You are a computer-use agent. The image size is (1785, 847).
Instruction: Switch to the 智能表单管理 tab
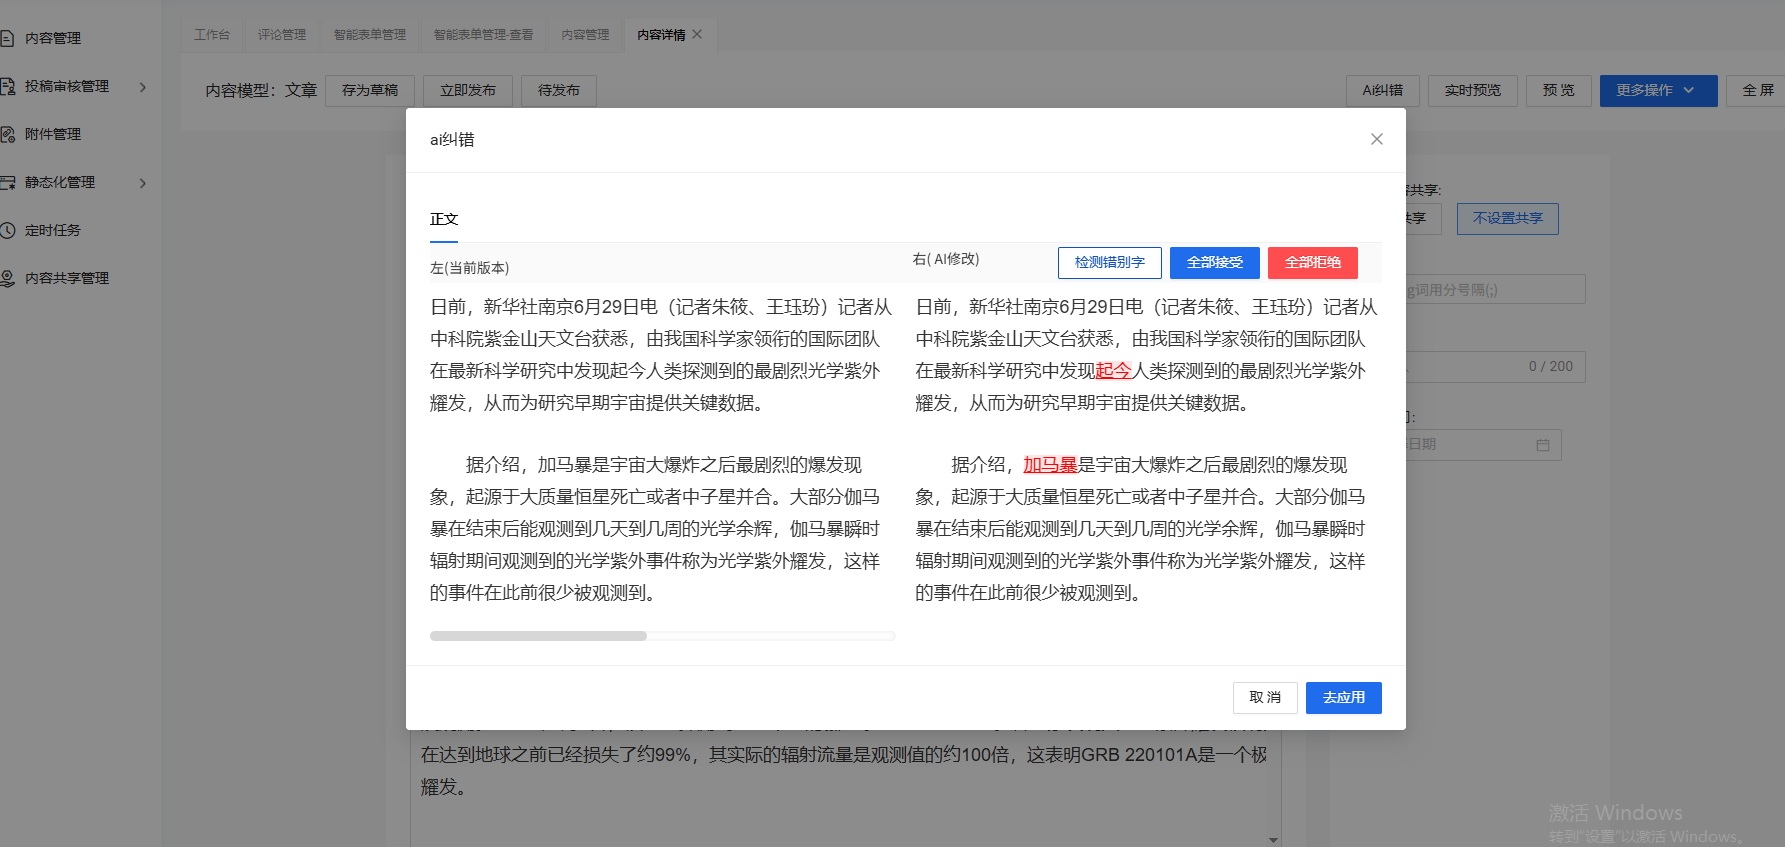coord(369,34)
